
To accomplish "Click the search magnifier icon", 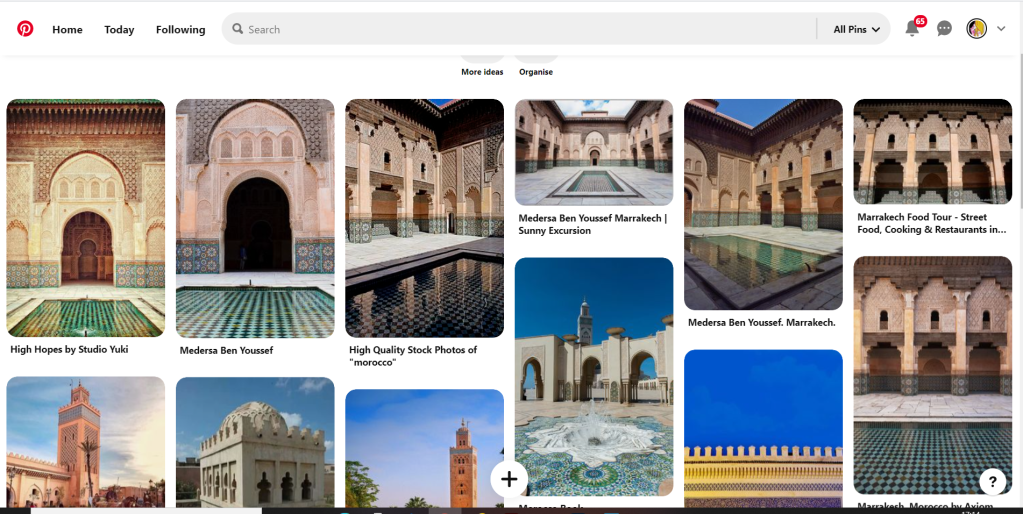I will (x=238, y=29).
